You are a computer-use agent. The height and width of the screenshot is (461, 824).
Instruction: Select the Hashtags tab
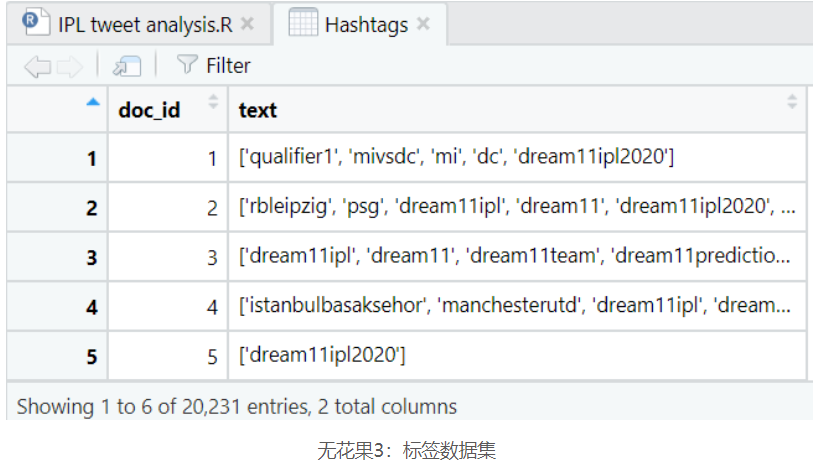(366, 23)
